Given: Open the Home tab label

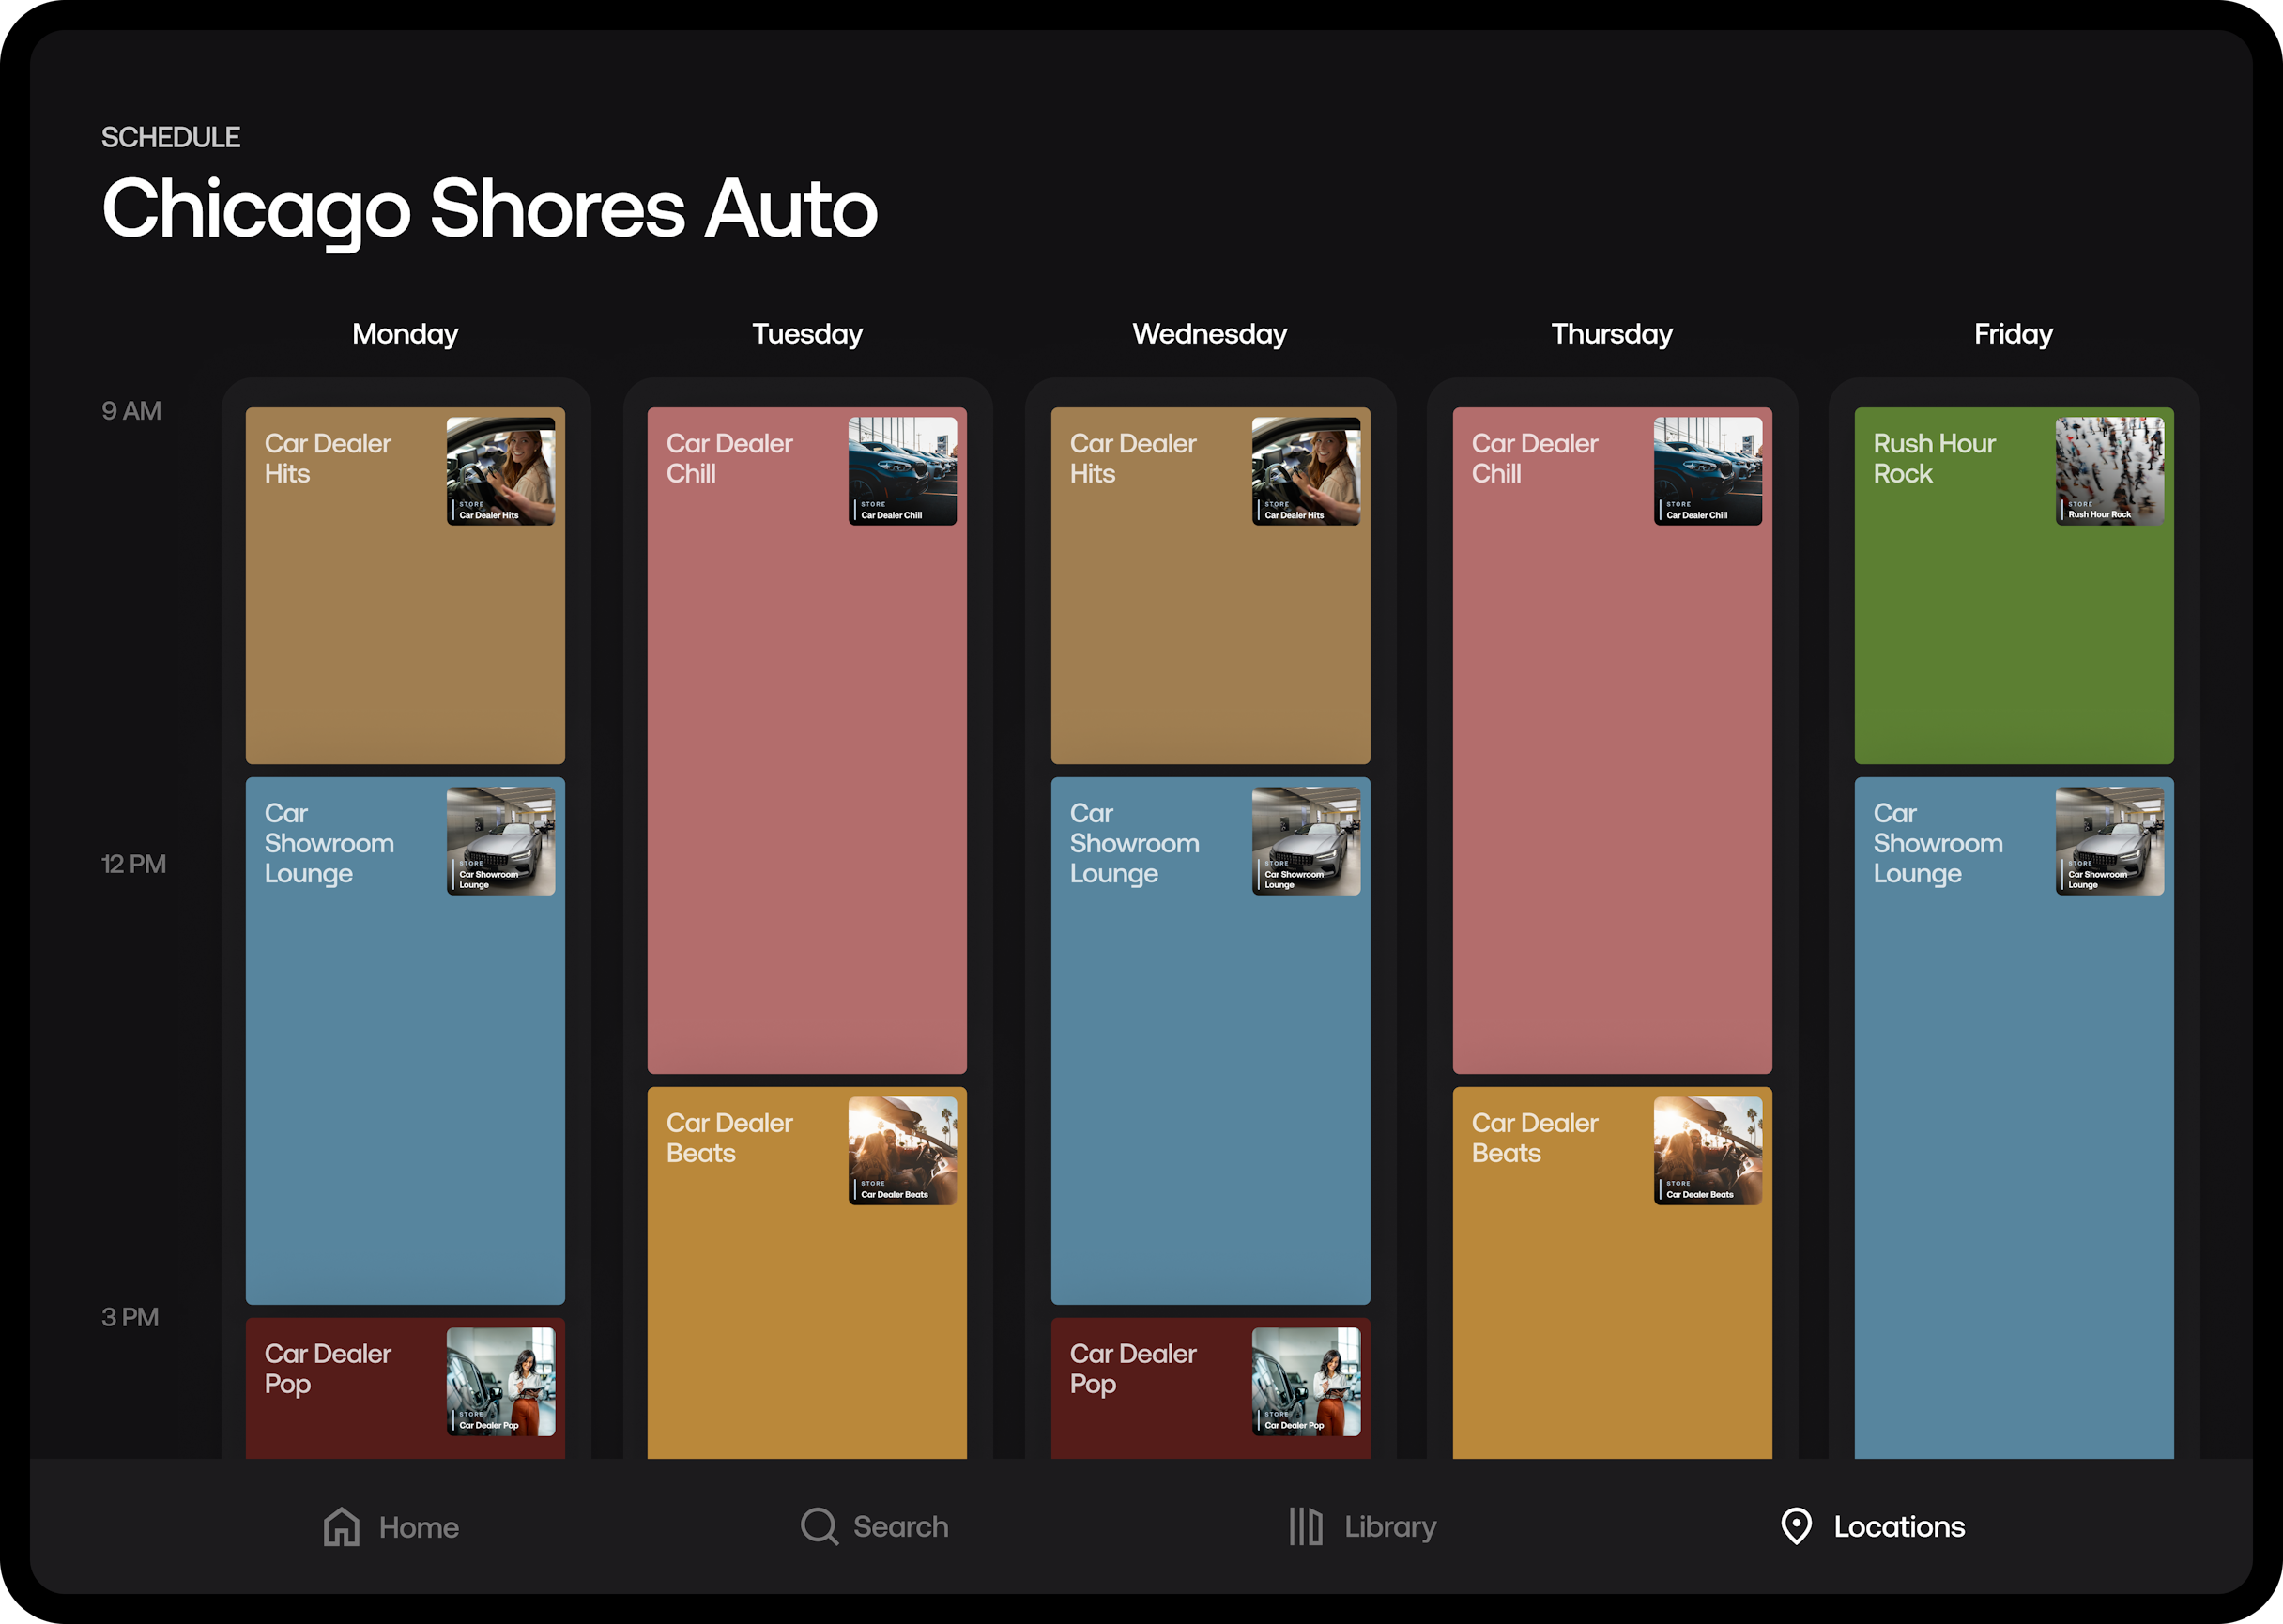Looking at the screenshot, I should click(x=418, y=1528).
